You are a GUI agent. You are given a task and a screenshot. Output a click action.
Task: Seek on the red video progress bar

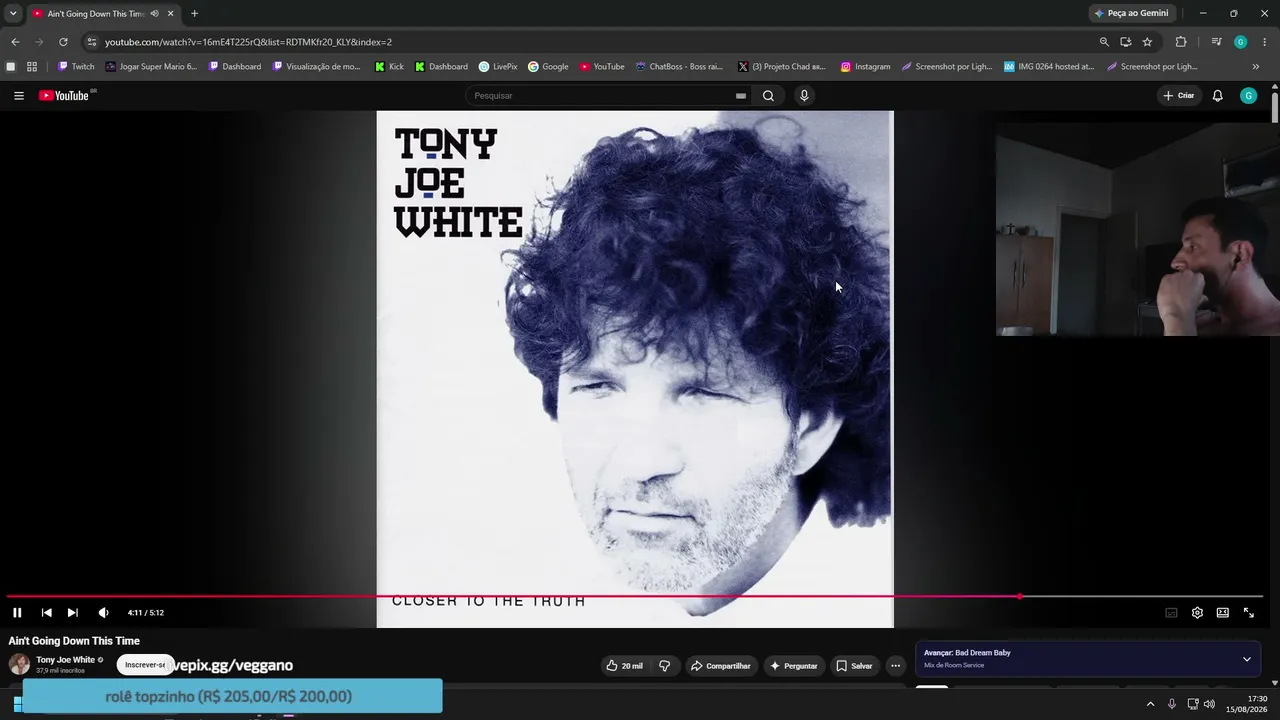(x=634, y=597)
